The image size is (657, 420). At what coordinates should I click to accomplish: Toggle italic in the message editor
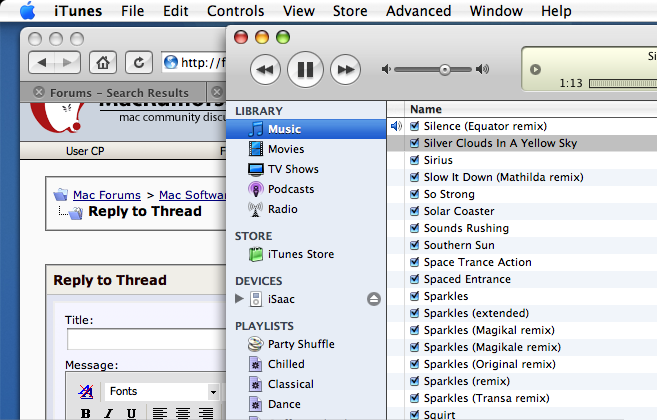[109, 413]
